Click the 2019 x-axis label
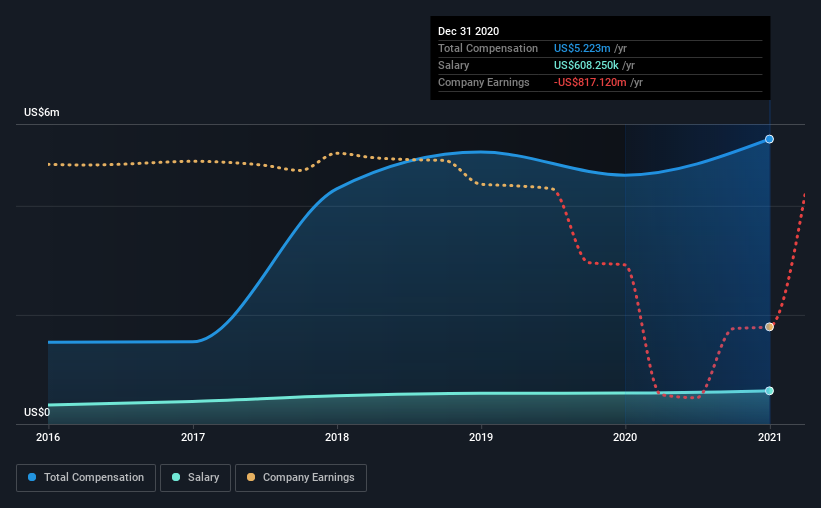Screen dimensions: 821x508 481,437
